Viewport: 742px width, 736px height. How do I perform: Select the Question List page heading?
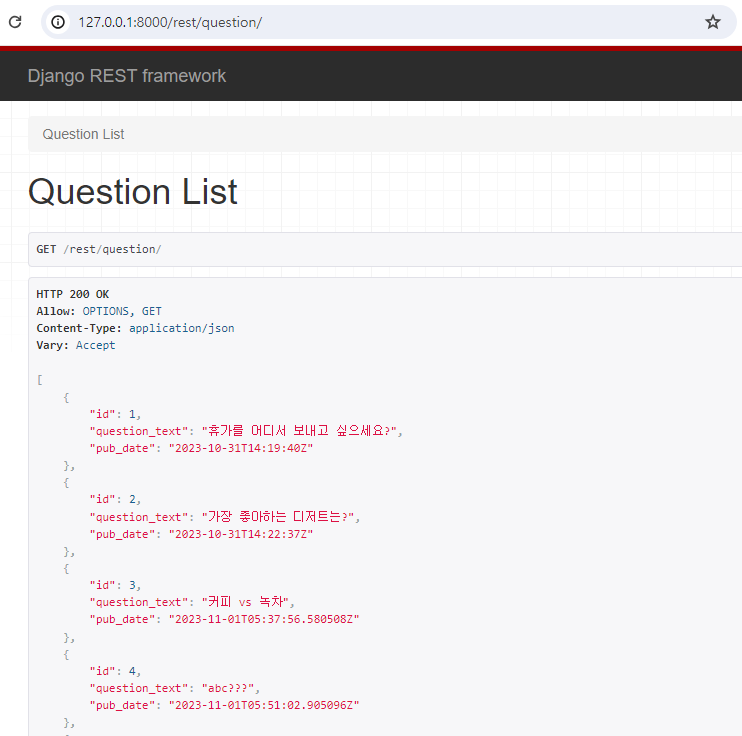[x=132, y=192]
